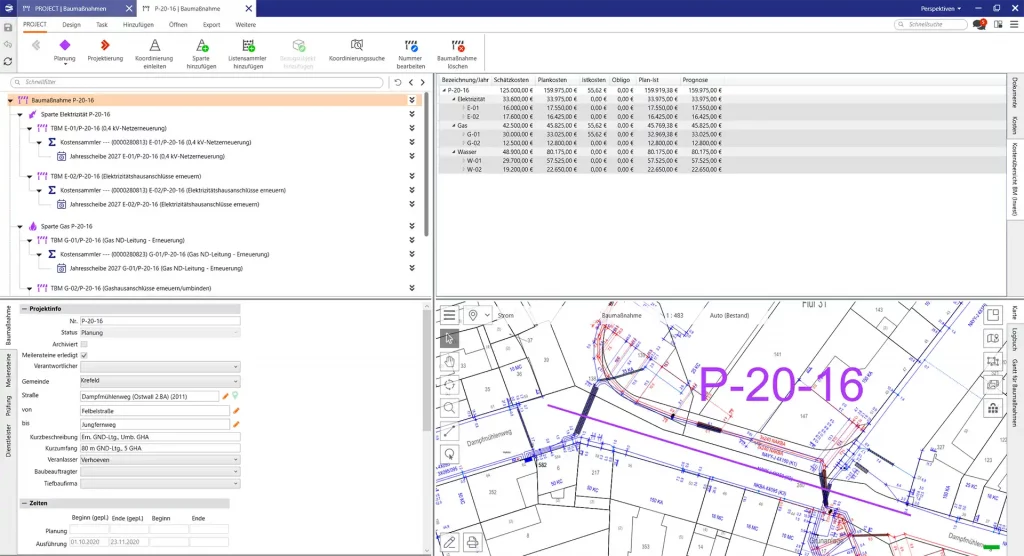This screenshot has width=1024, height=556.
Task: Collapse the Projektinfo section
Action: point(23,309)
